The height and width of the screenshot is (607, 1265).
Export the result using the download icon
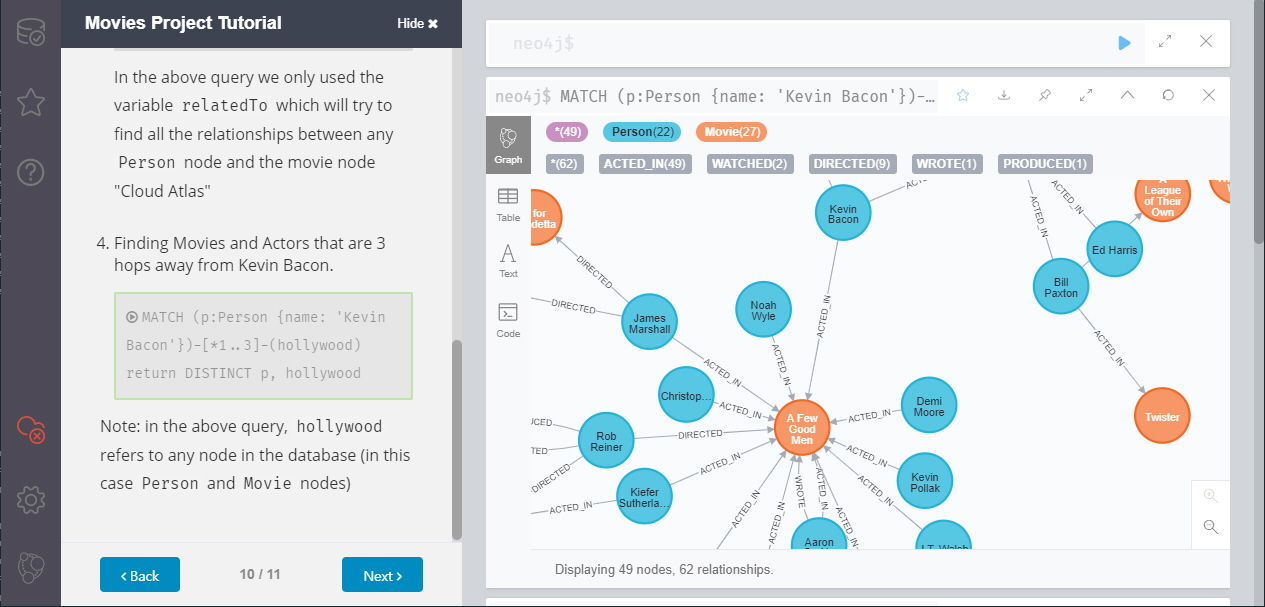pyautogui.click(x=1004, y=96)
